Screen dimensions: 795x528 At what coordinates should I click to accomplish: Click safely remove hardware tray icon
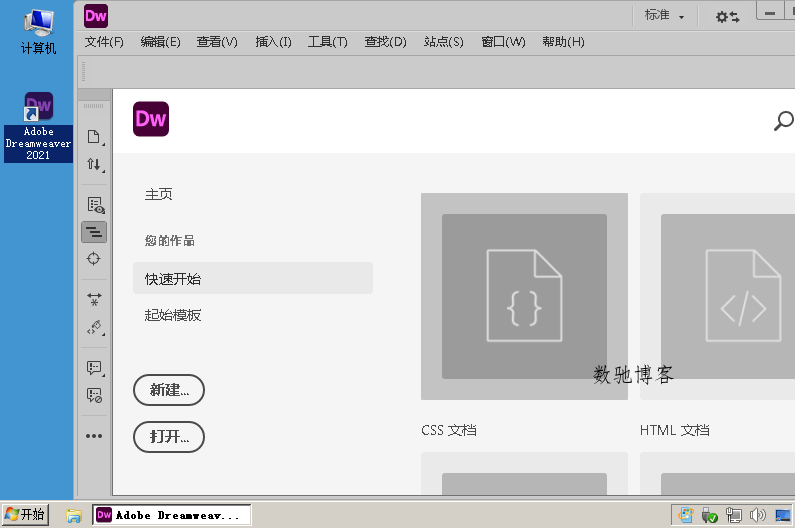[709, 515]
